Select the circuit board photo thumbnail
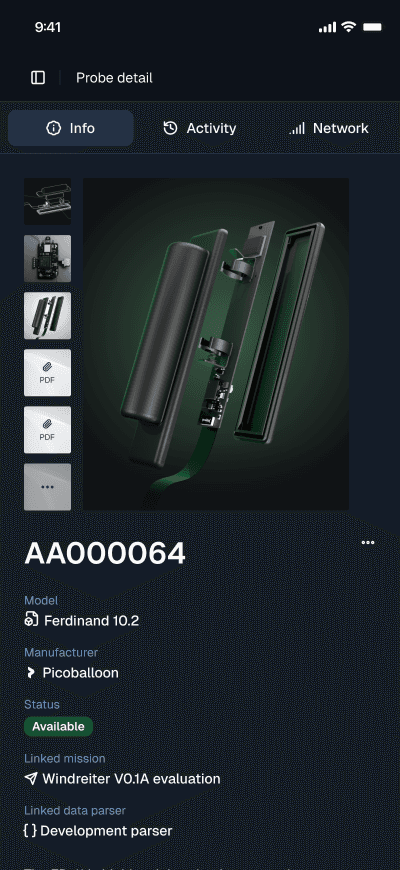 pos(47,259)
